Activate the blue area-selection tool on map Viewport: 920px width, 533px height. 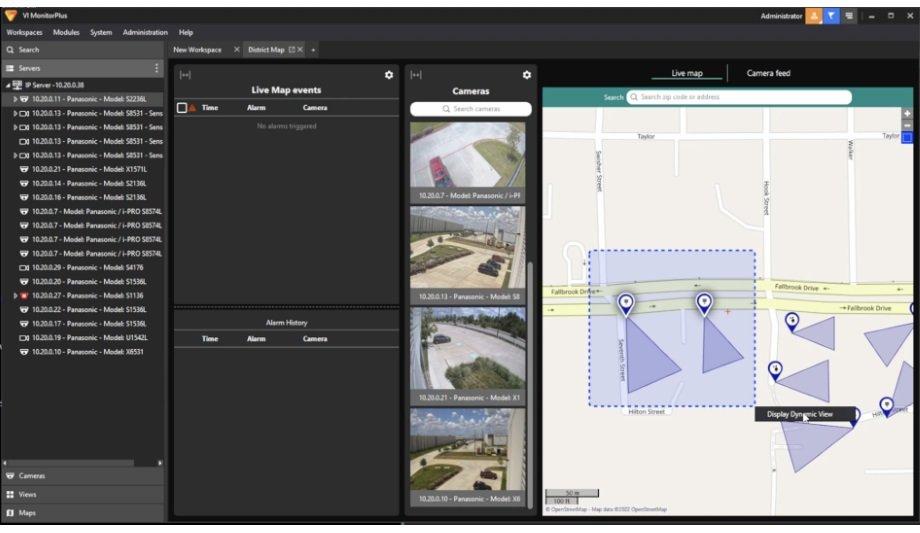click(907, 138)
